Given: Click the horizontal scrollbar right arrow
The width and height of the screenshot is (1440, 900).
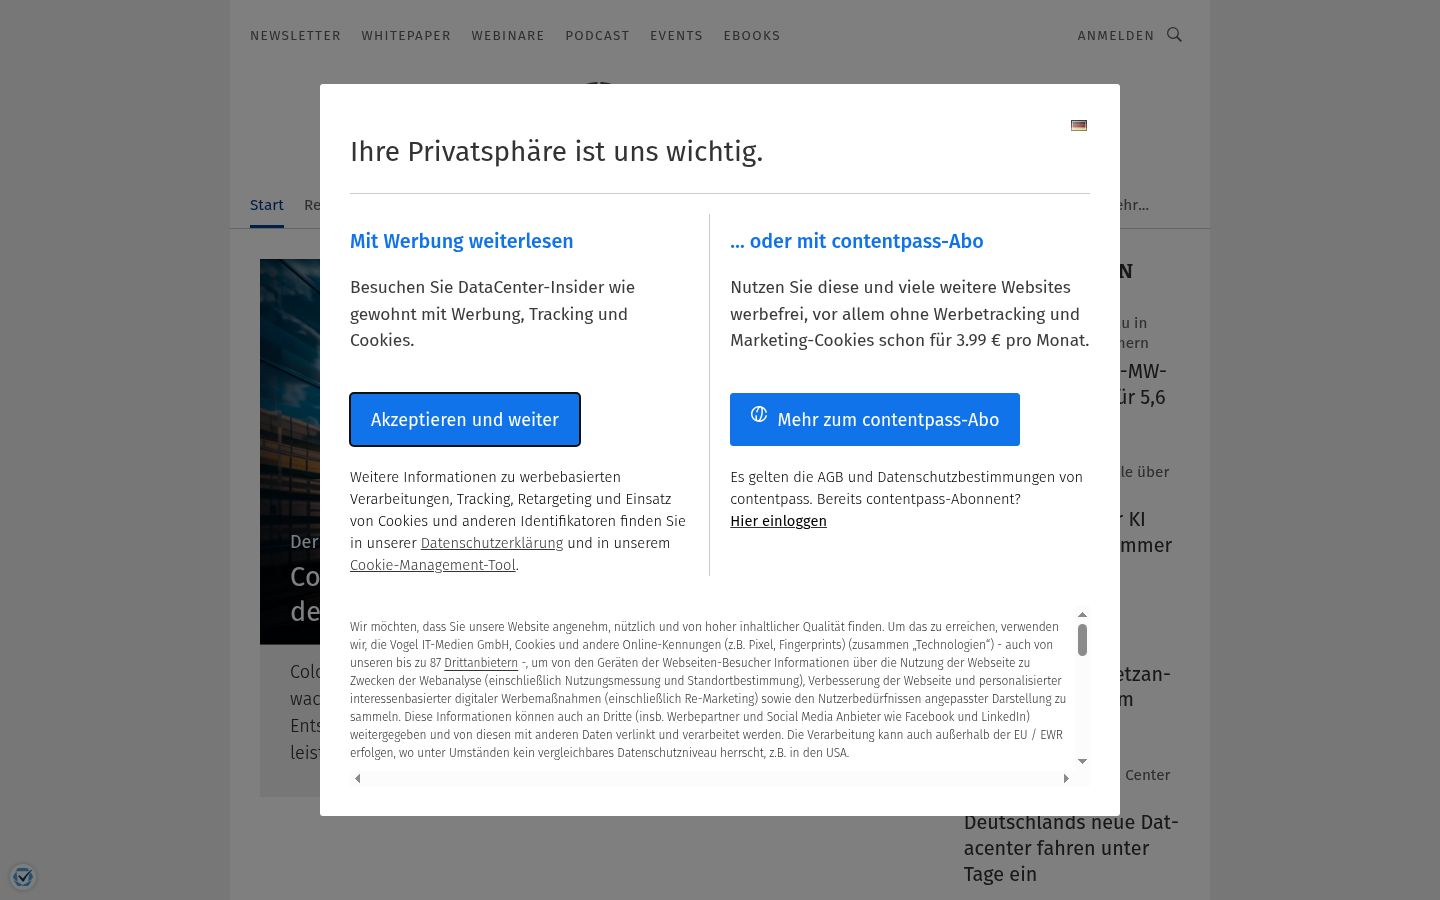Looking at the screenshot, I should 1066,778.
